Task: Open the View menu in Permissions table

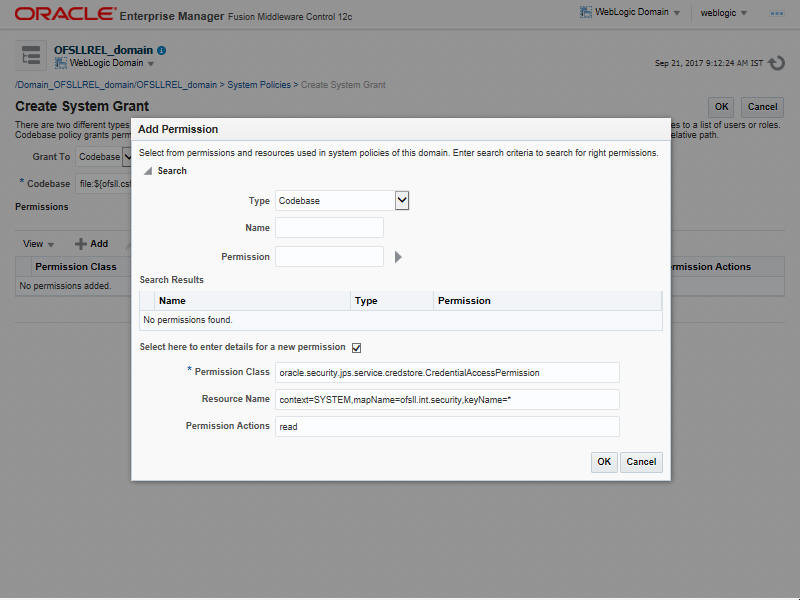Action: [x=38, y=244]
